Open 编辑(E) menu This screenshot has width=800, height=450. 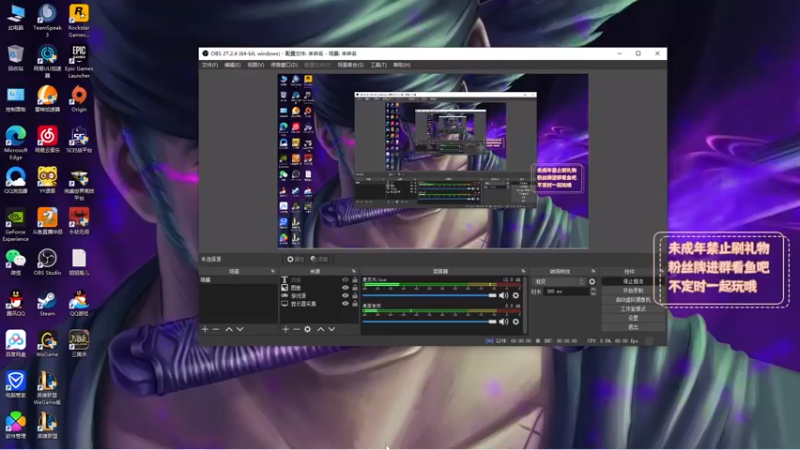click(232, 65)
